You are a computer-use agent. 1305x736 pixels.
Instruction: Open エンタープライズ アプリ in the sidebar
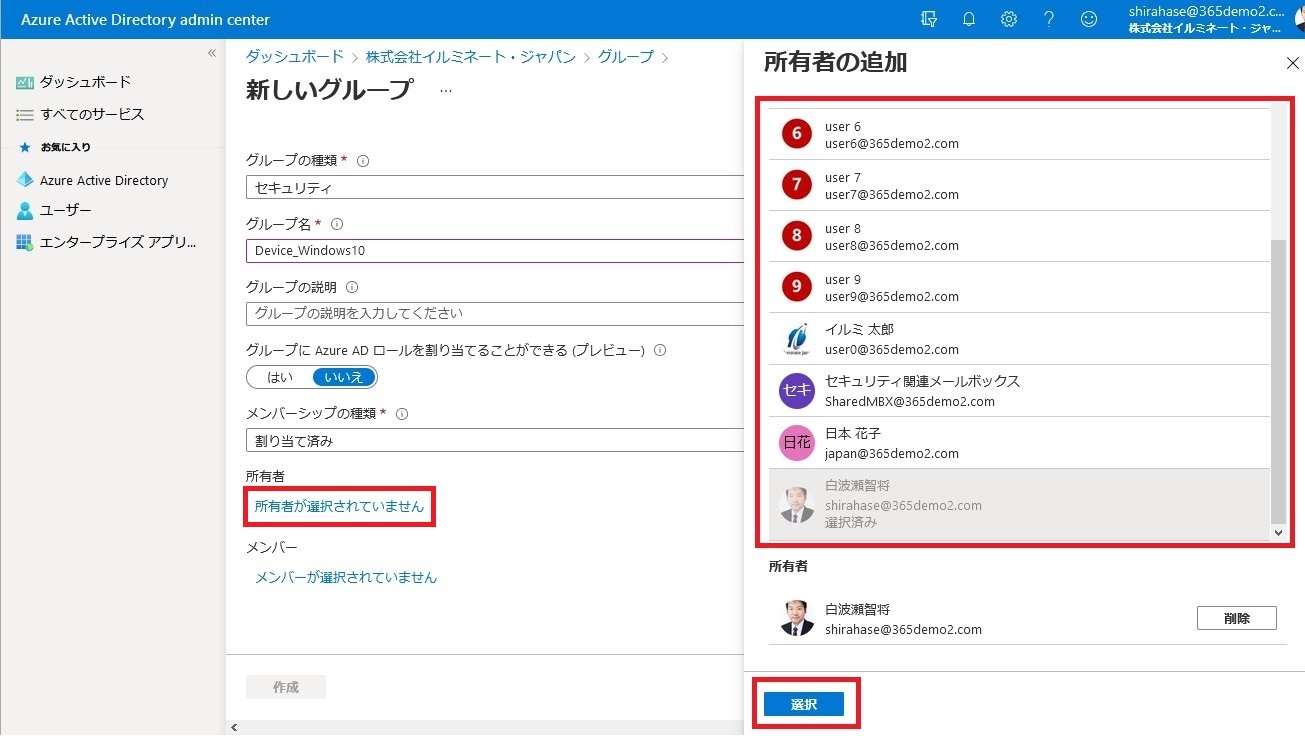tap(118, 243)
